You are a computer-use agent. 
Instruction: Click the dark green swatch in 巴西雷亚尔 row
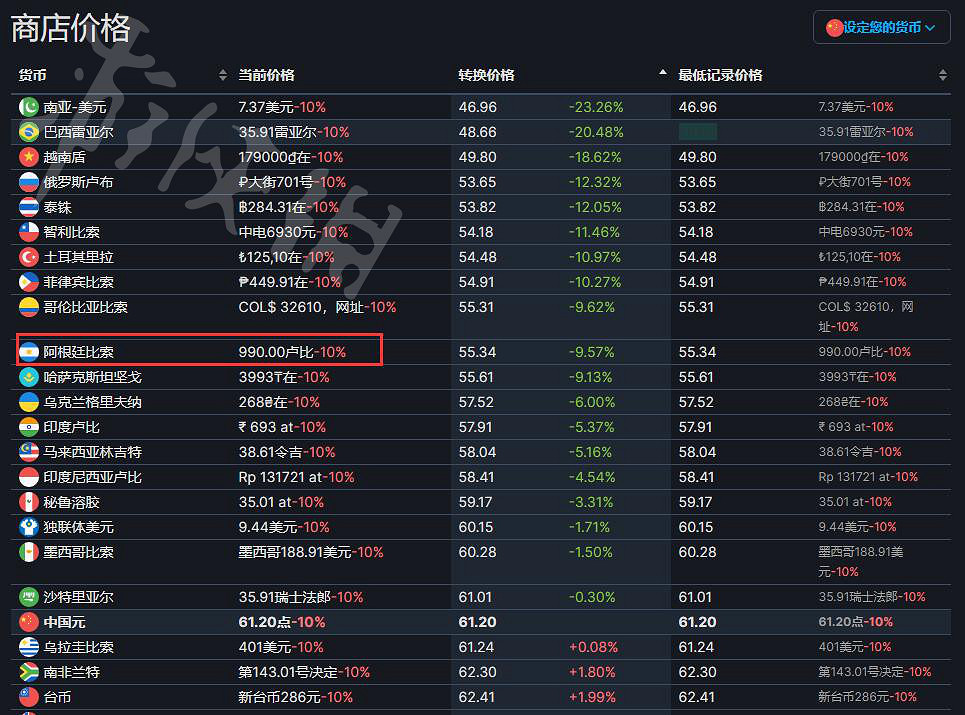(697, 132)
